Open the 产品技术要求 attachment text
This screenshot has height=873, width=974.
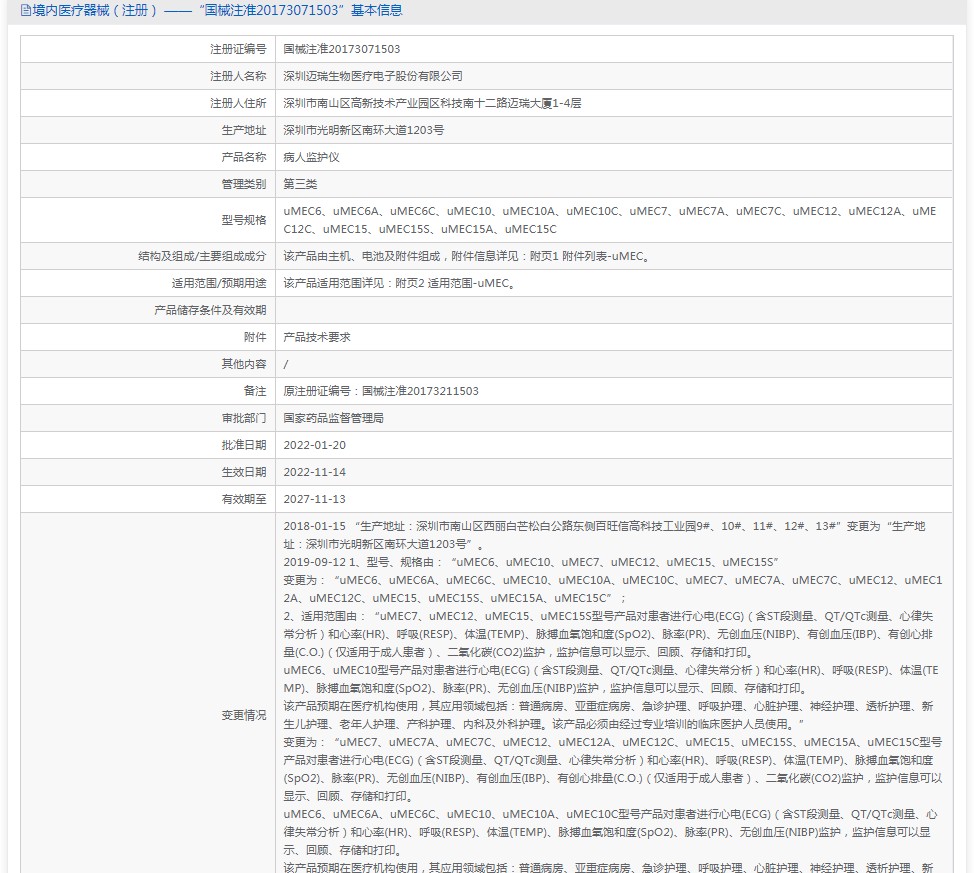317,337
